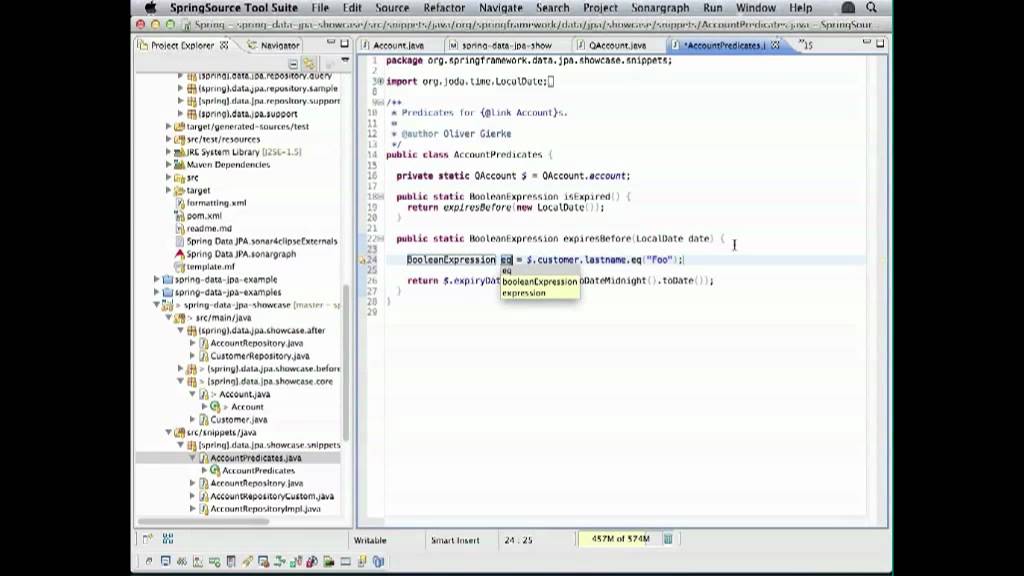Select formatting.xml in Project Explorer
Viewport: 1024px width, 576px height.
coord(216,203)
